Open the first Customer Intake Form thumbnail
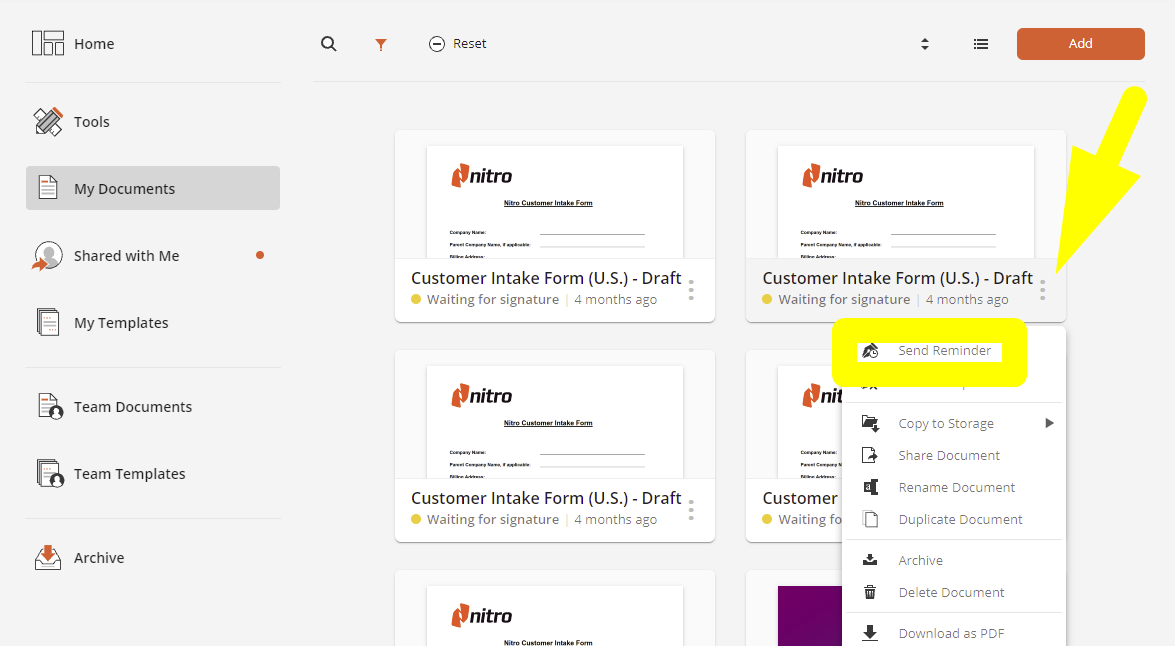This screenshot has height=646, width=1175. click(x=555, y=200)
